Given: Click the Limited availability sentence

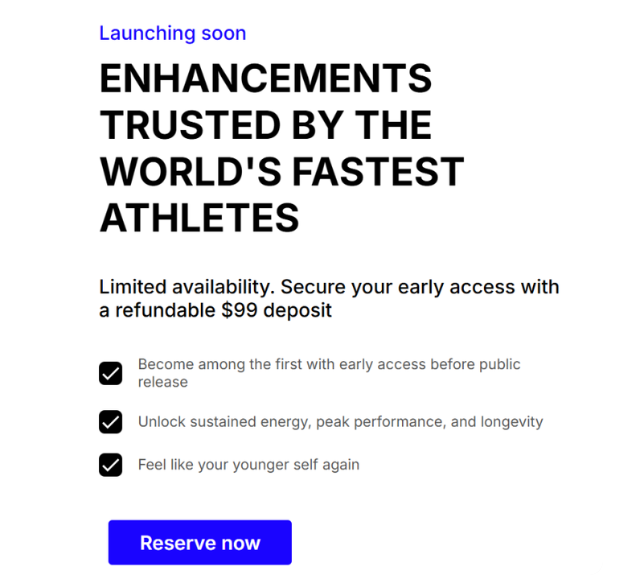Looking at the screenshot, I should (187, 287).
